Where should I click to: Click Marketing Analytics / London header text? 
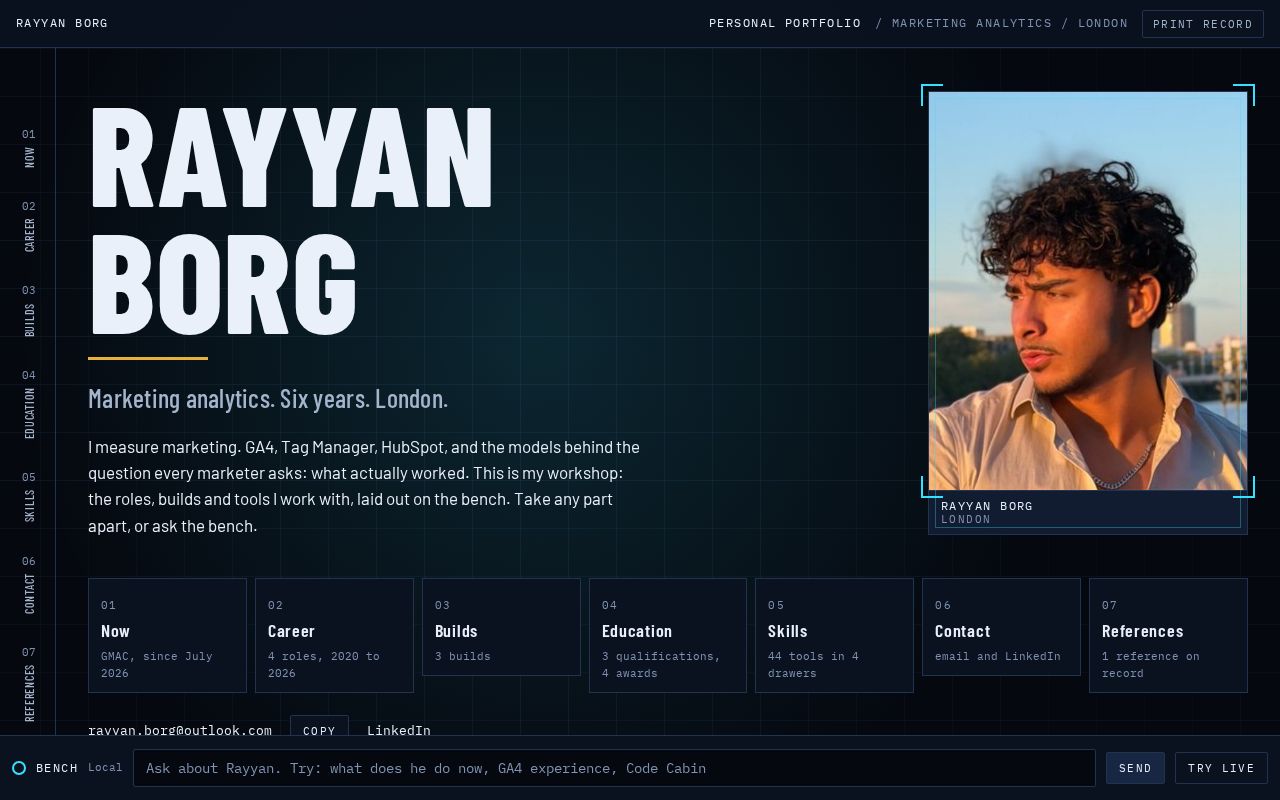(1002, 23)
